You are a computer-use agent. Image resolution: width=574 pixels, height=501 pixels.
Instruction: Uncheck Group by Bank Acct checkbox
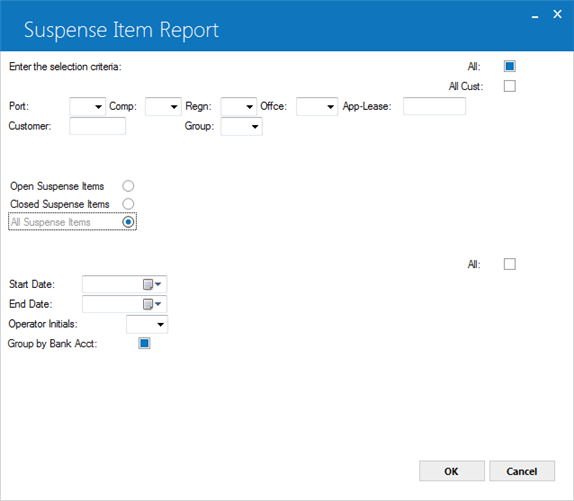click(x=144, y=343)
